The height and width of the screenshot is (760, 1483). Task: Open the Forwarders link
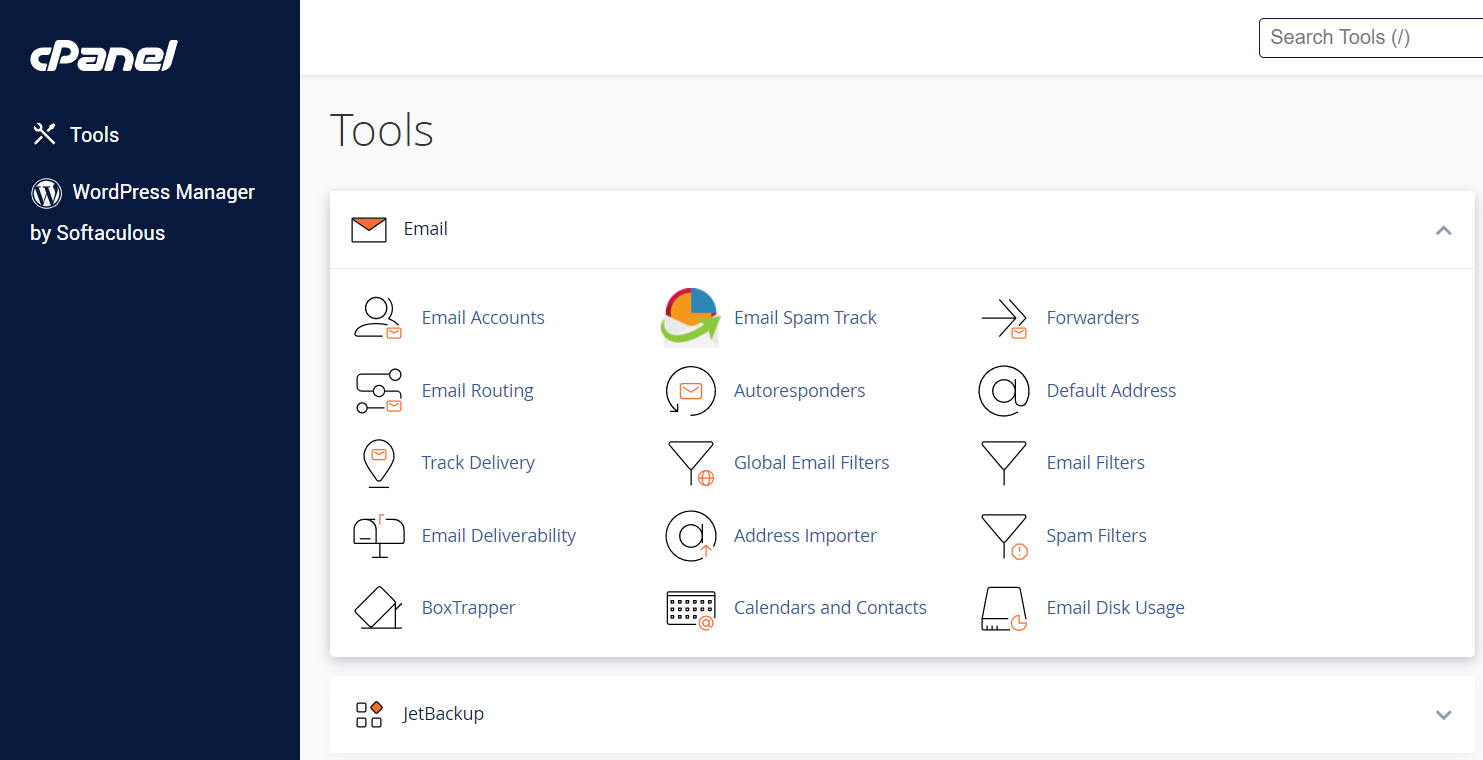pos(1093,318)
